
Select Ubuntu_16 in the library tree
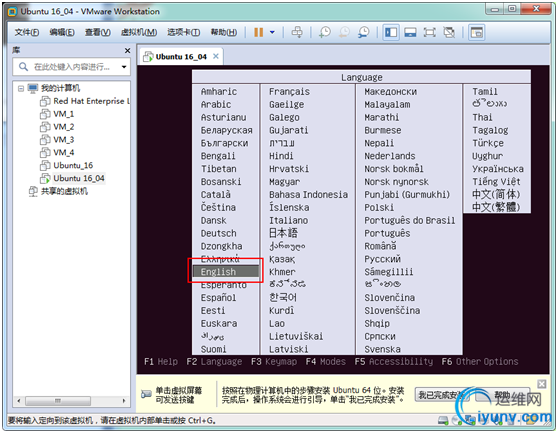pos(67,165)
